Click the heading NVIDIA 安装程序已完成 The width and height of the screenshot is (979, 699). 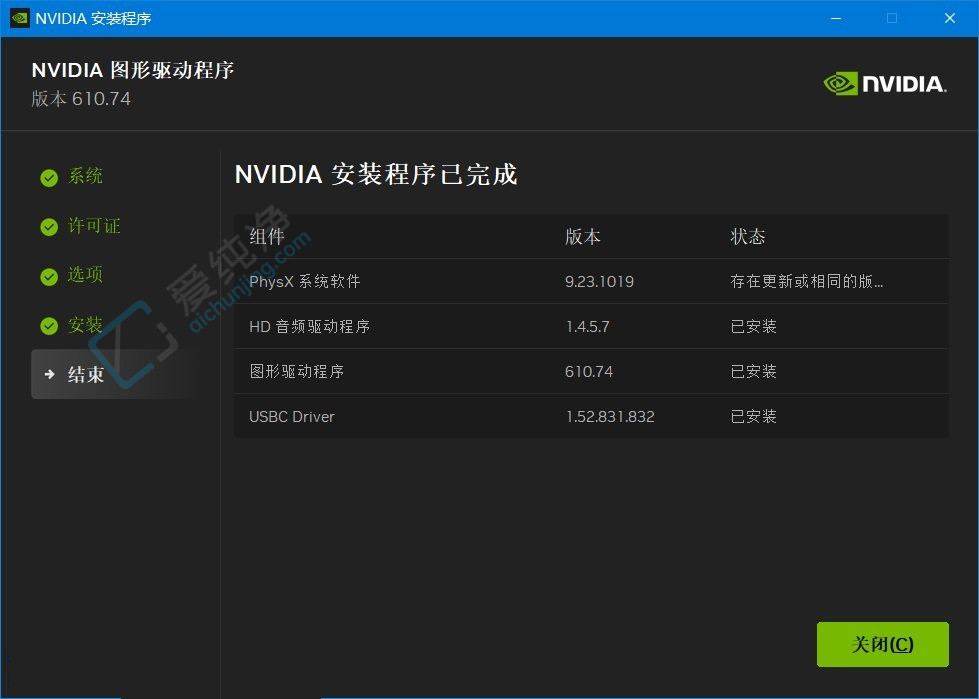376,174
